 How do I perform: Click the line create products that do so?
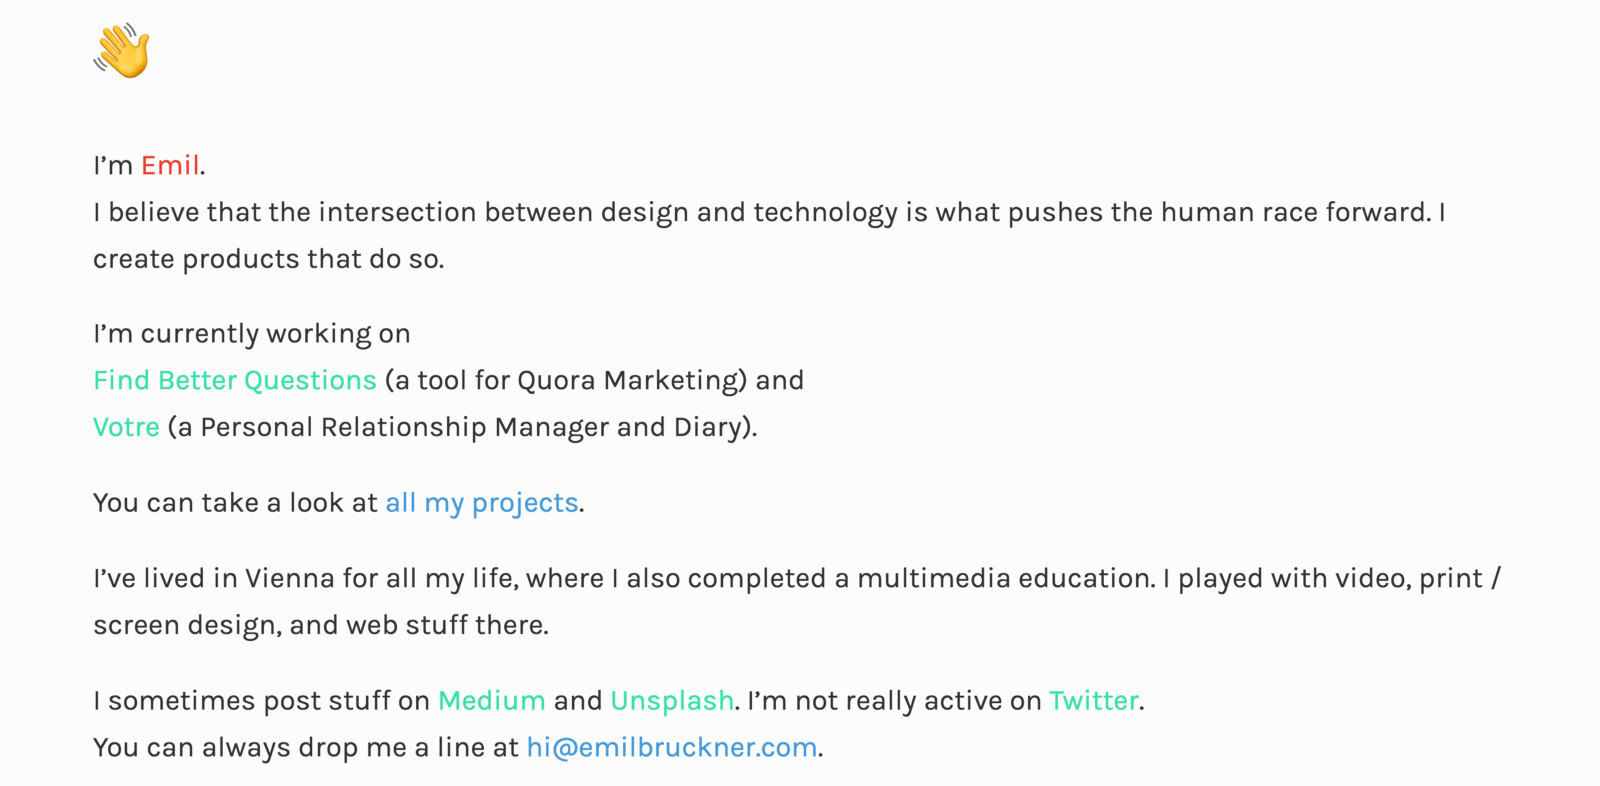268,259
